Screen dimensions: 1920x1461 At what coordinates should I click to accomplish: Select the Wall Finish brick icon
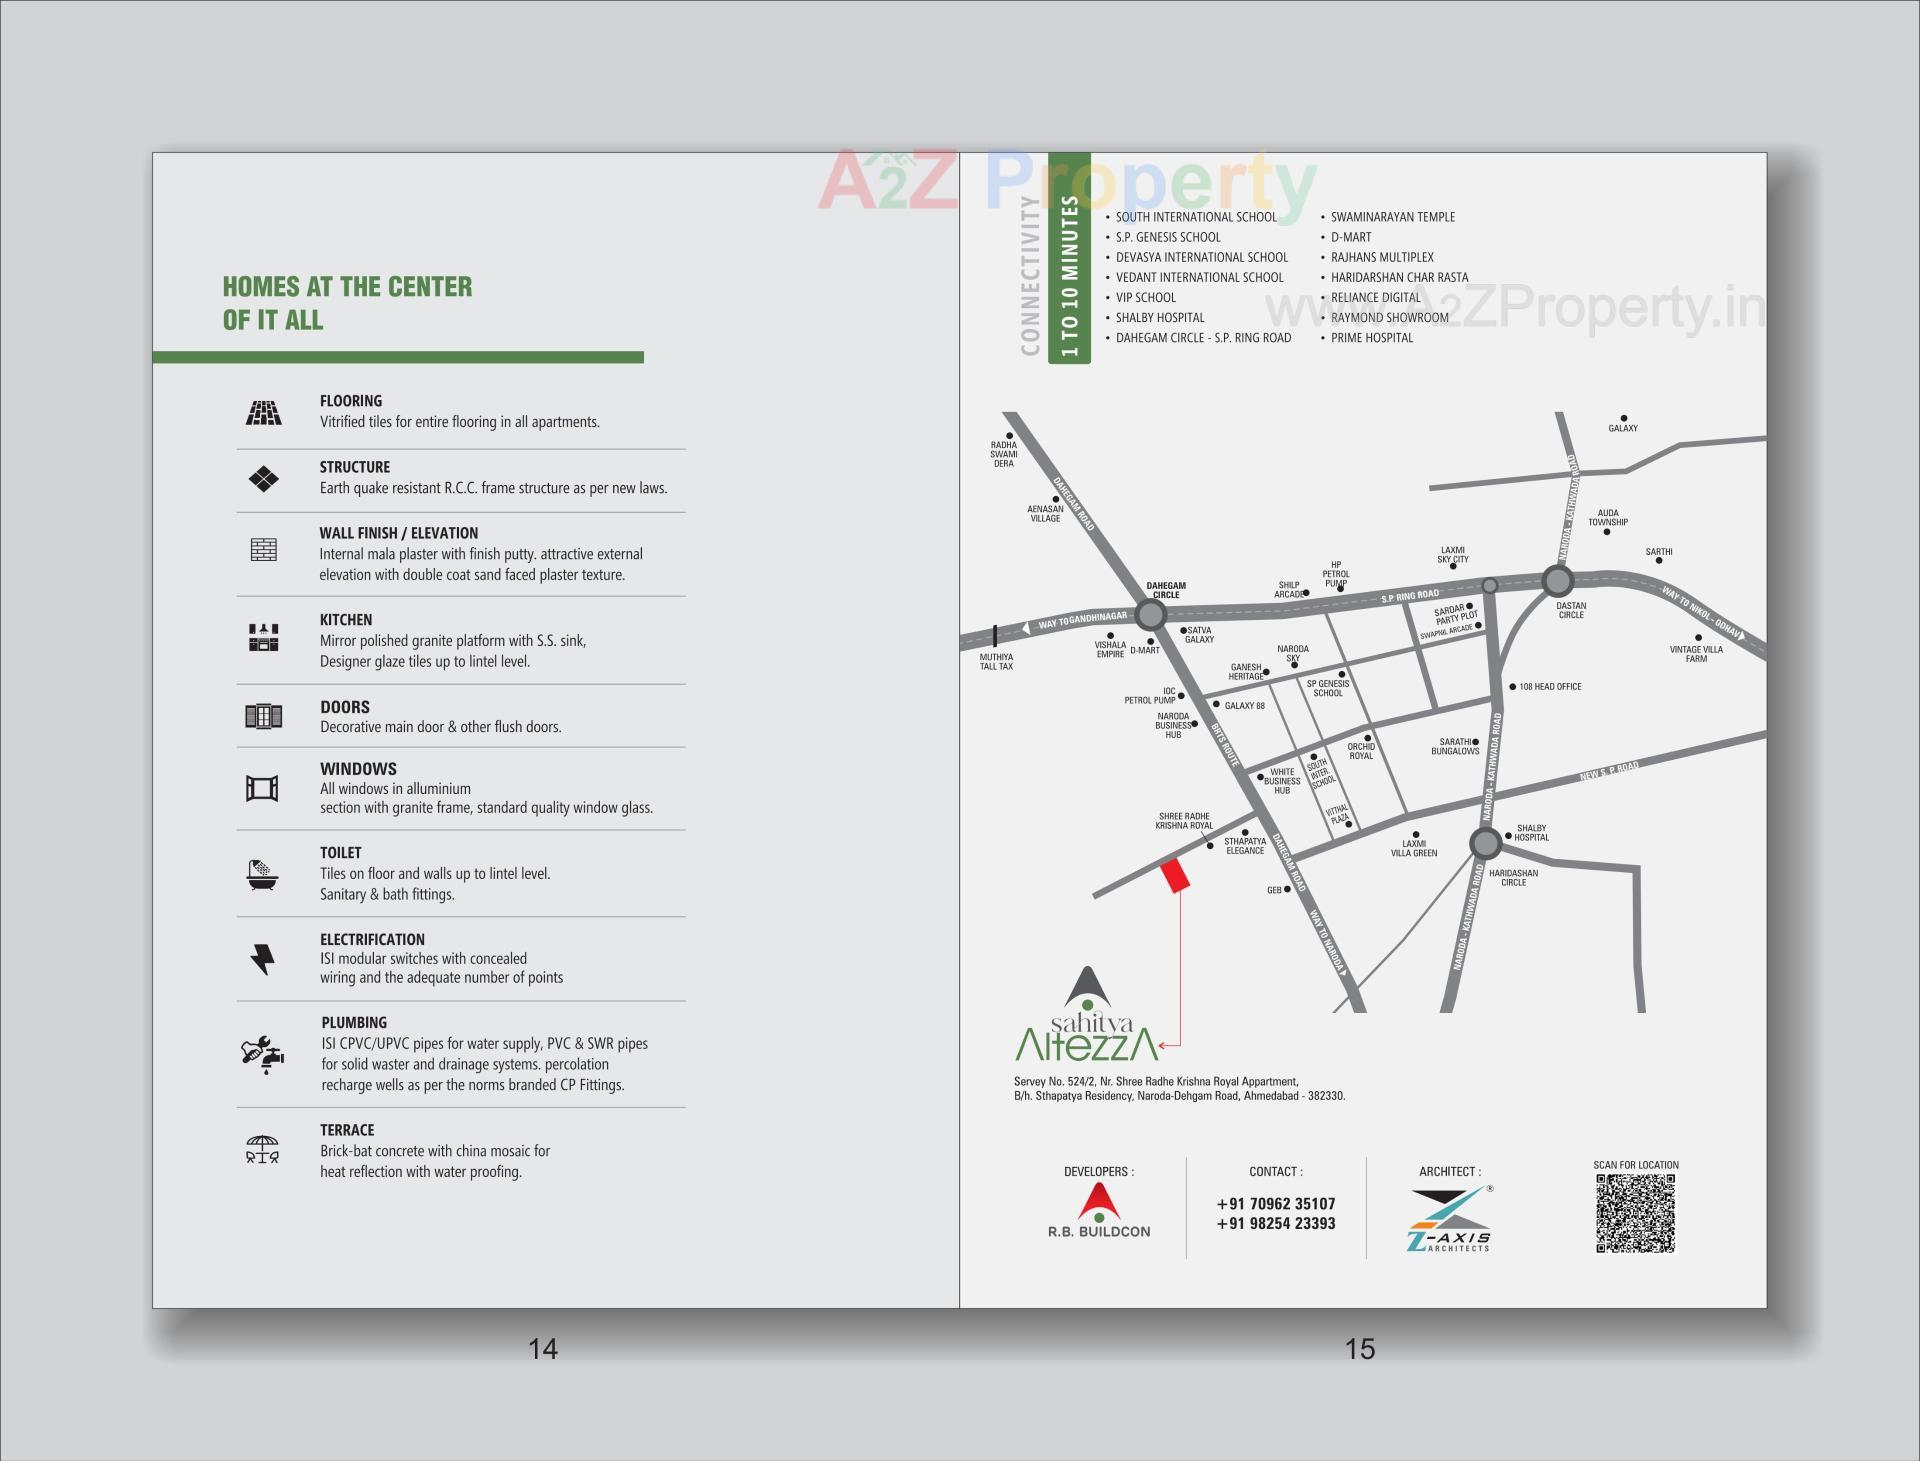(x=263, y=549)
